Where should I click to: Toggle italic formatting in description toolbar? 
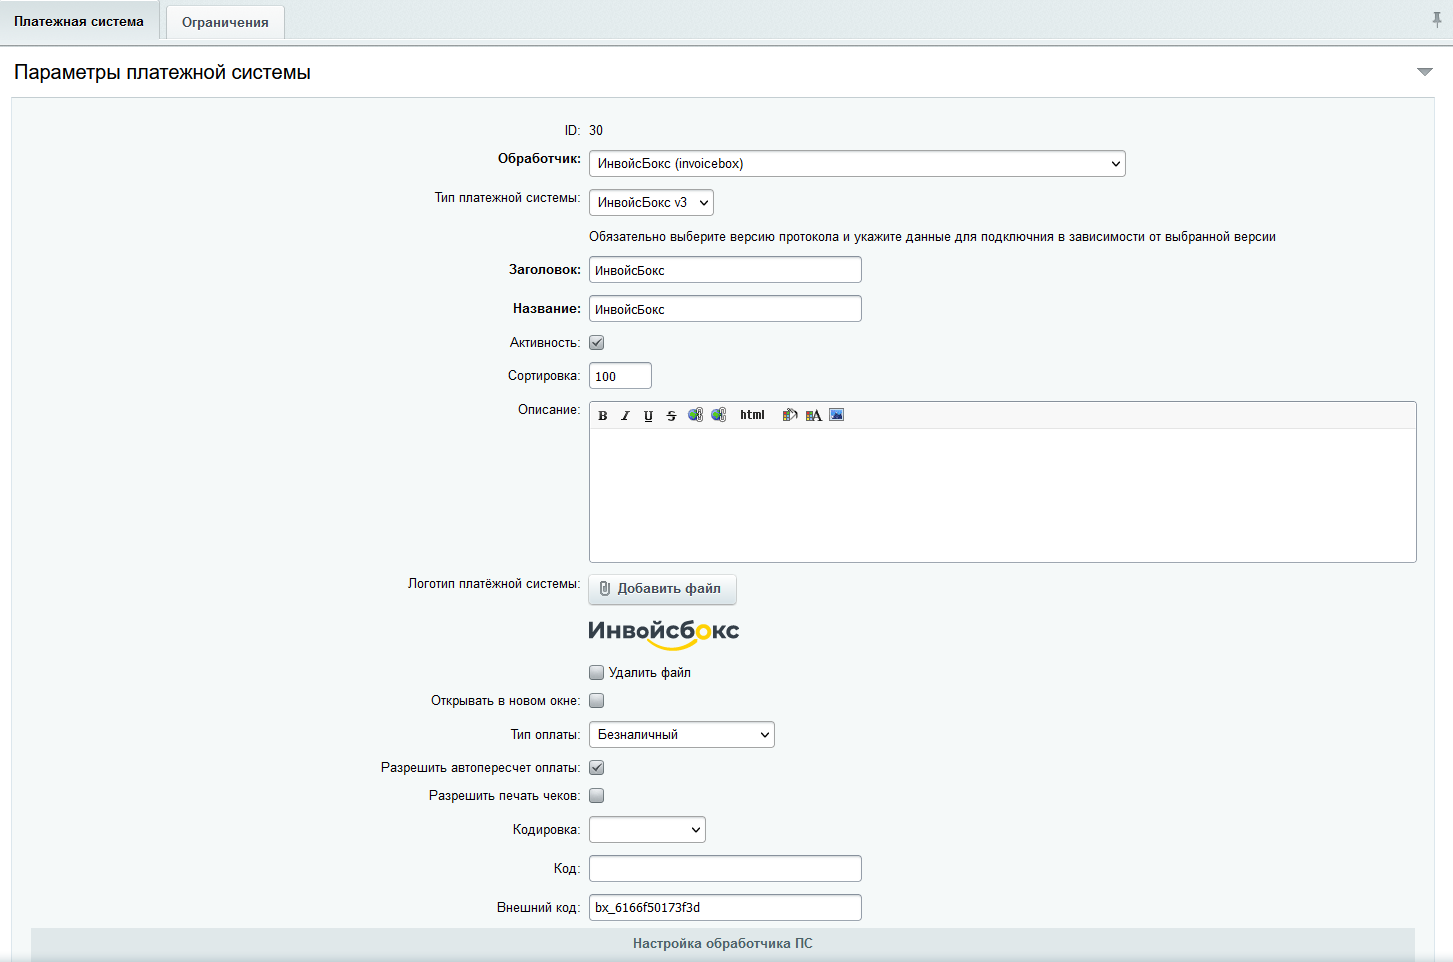pyautogui.click(x=625, y=416)
